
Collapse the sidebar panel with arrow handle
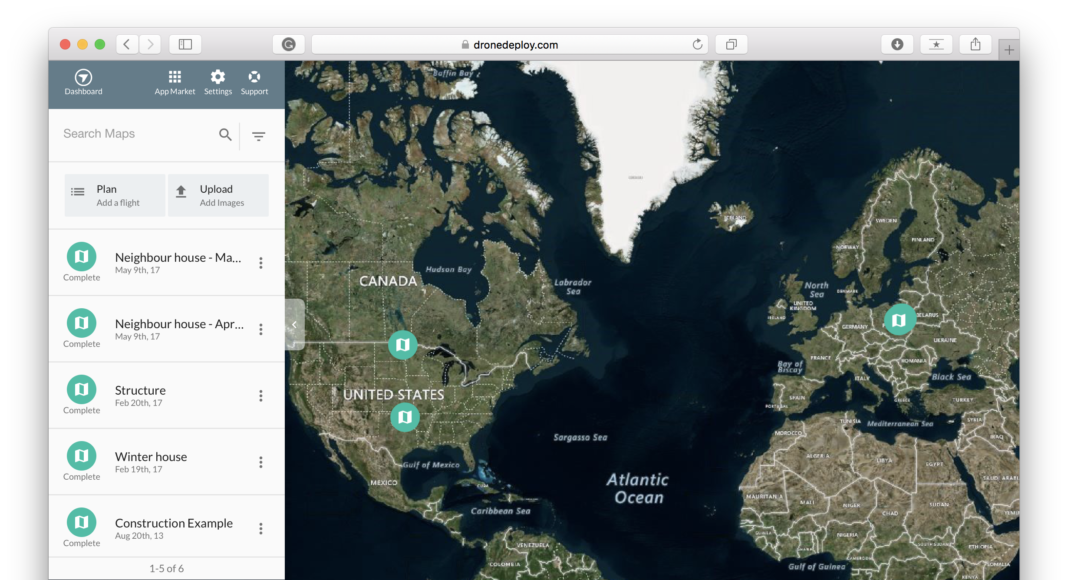tap(294, 325)
